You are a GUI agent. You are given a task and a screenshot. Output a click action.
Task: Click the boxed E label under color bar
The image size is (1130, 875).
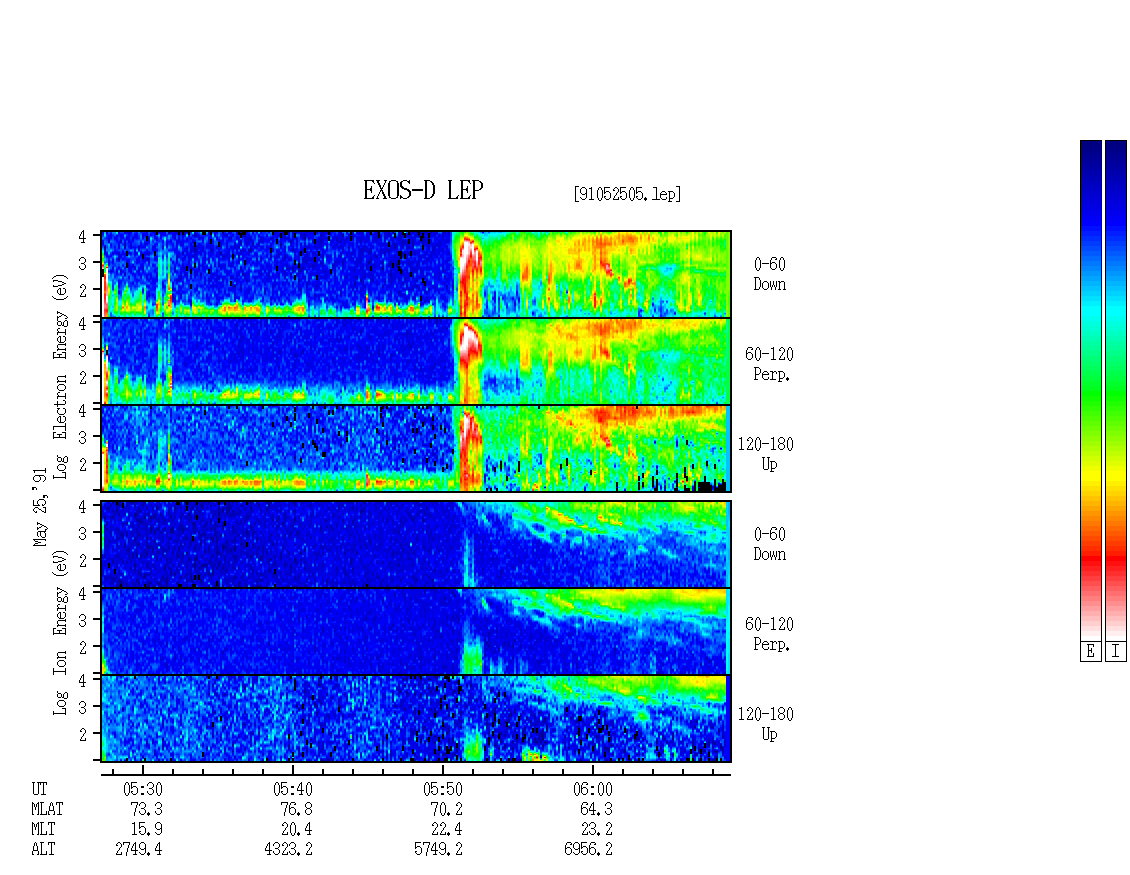pos(1090,652)
